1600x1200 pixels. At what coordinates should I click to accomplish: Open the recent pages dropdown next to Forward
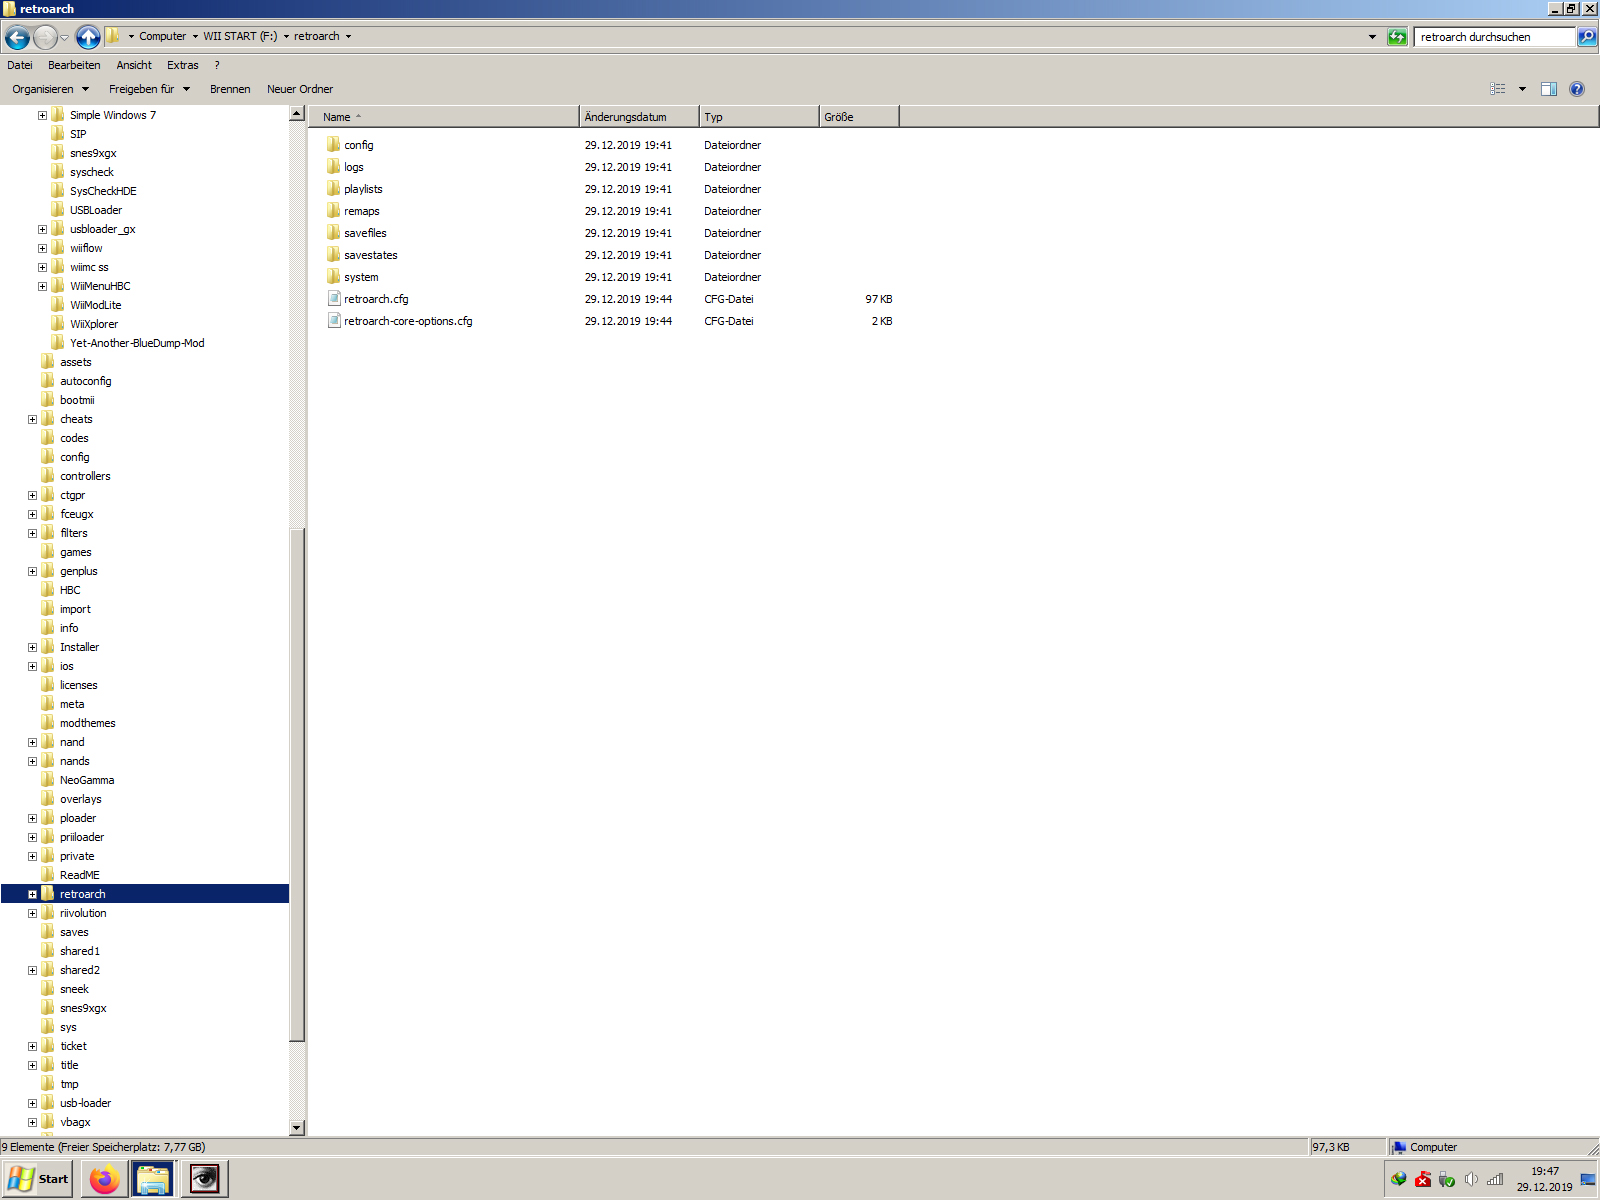[x=65, y=38]
